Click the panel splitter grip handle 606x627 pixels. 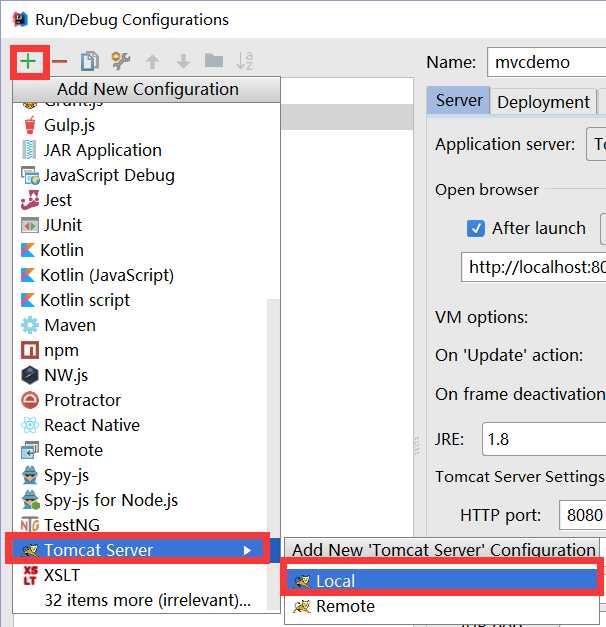pos(417,445)
